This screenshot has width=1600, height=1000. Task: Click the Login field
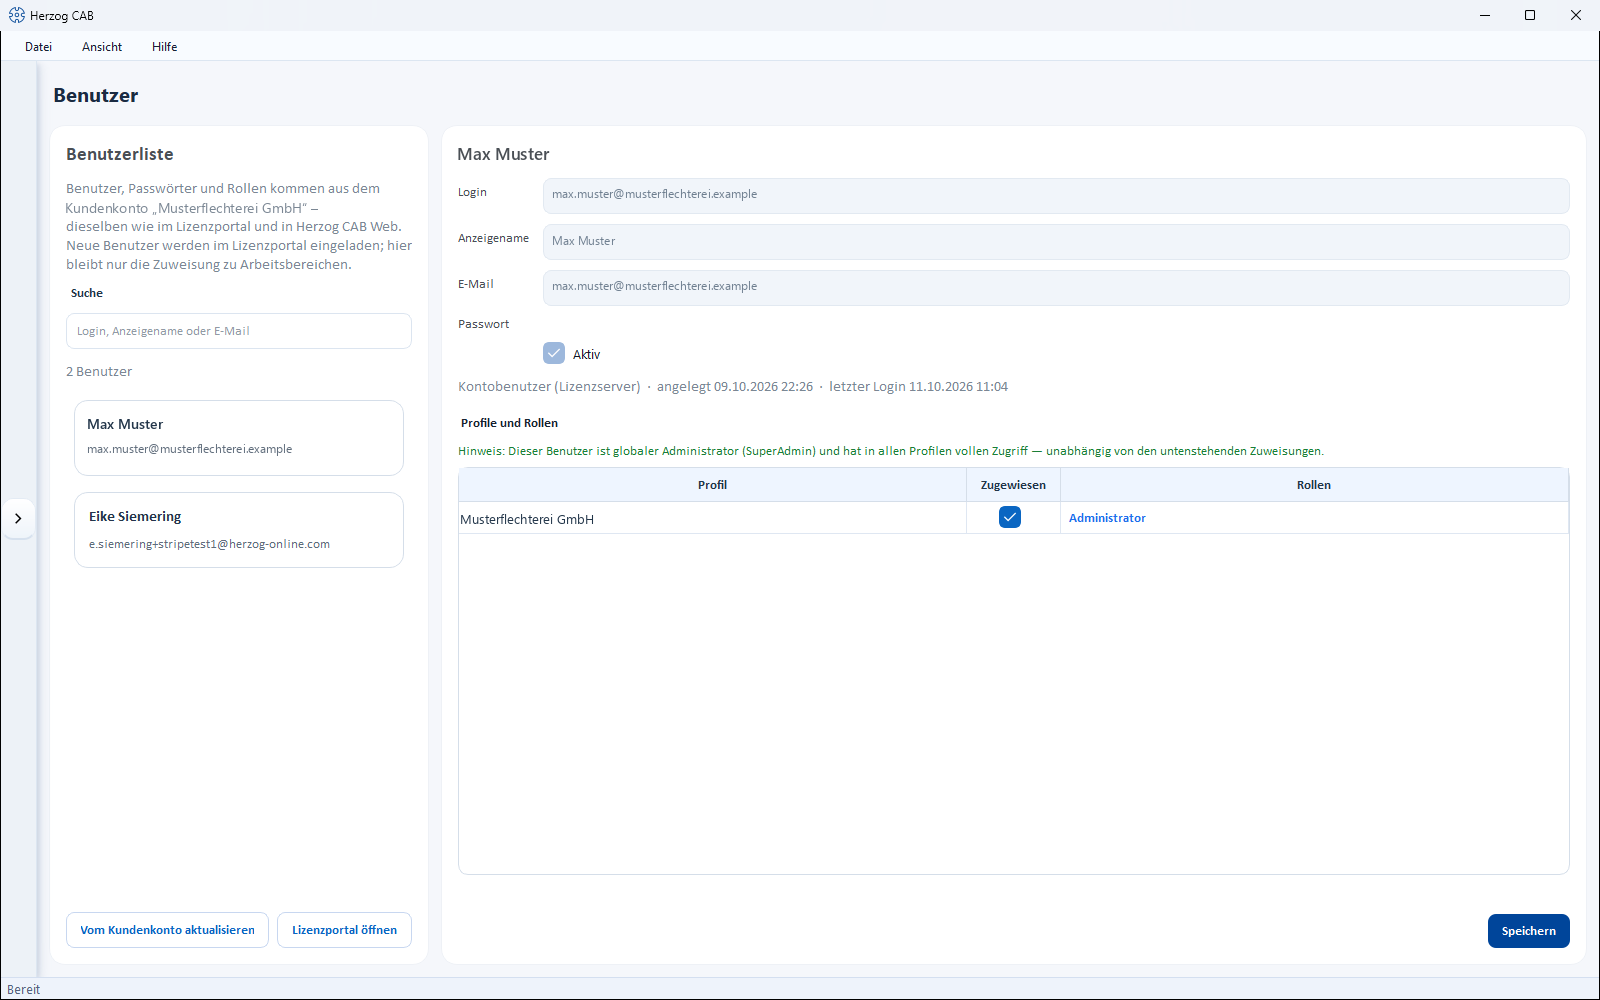click(1056, 195)
